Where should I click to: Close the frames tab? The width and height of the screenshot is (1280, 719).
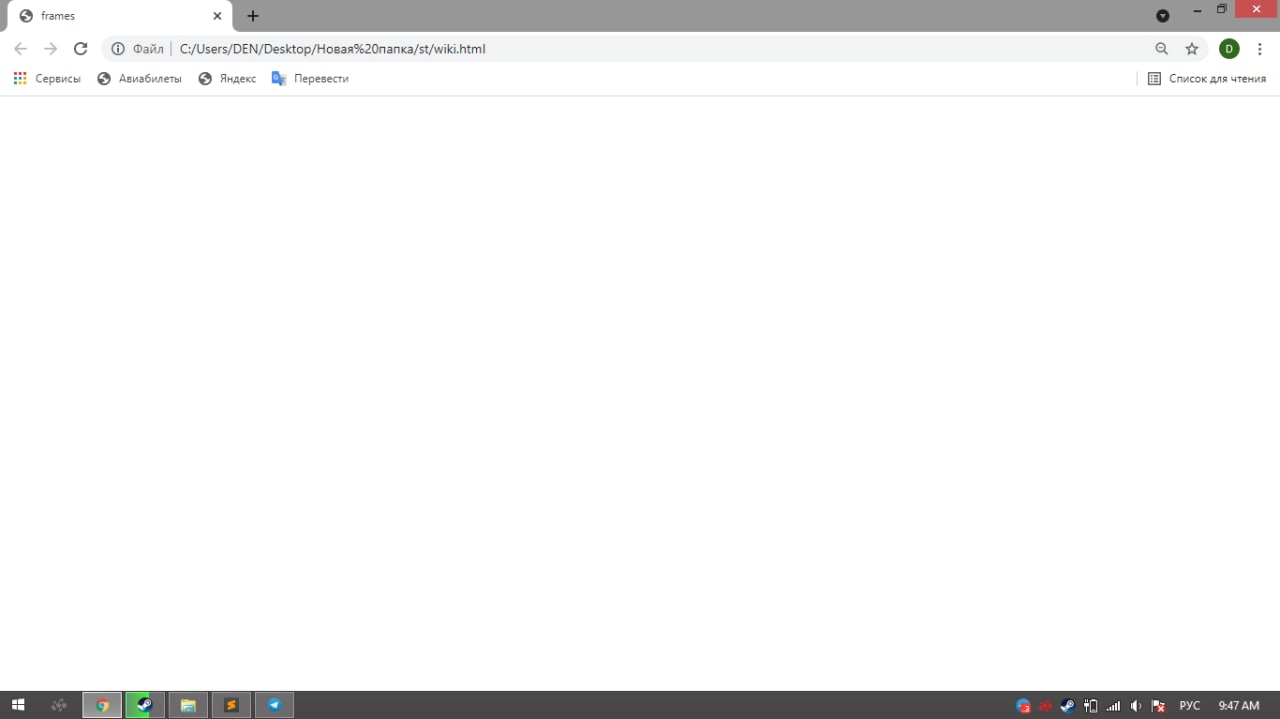pos(217,15)
